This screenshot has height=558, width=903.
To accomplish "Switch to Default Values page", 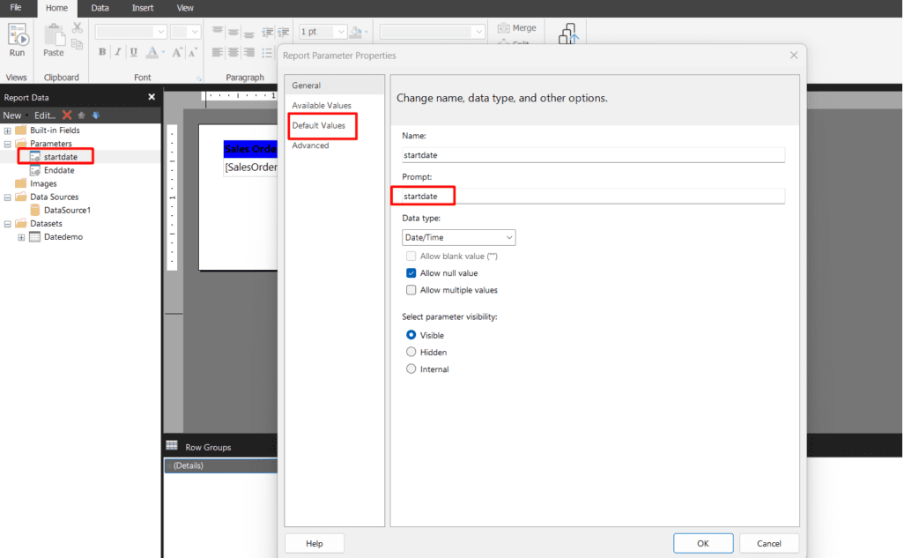I will 318,125.
